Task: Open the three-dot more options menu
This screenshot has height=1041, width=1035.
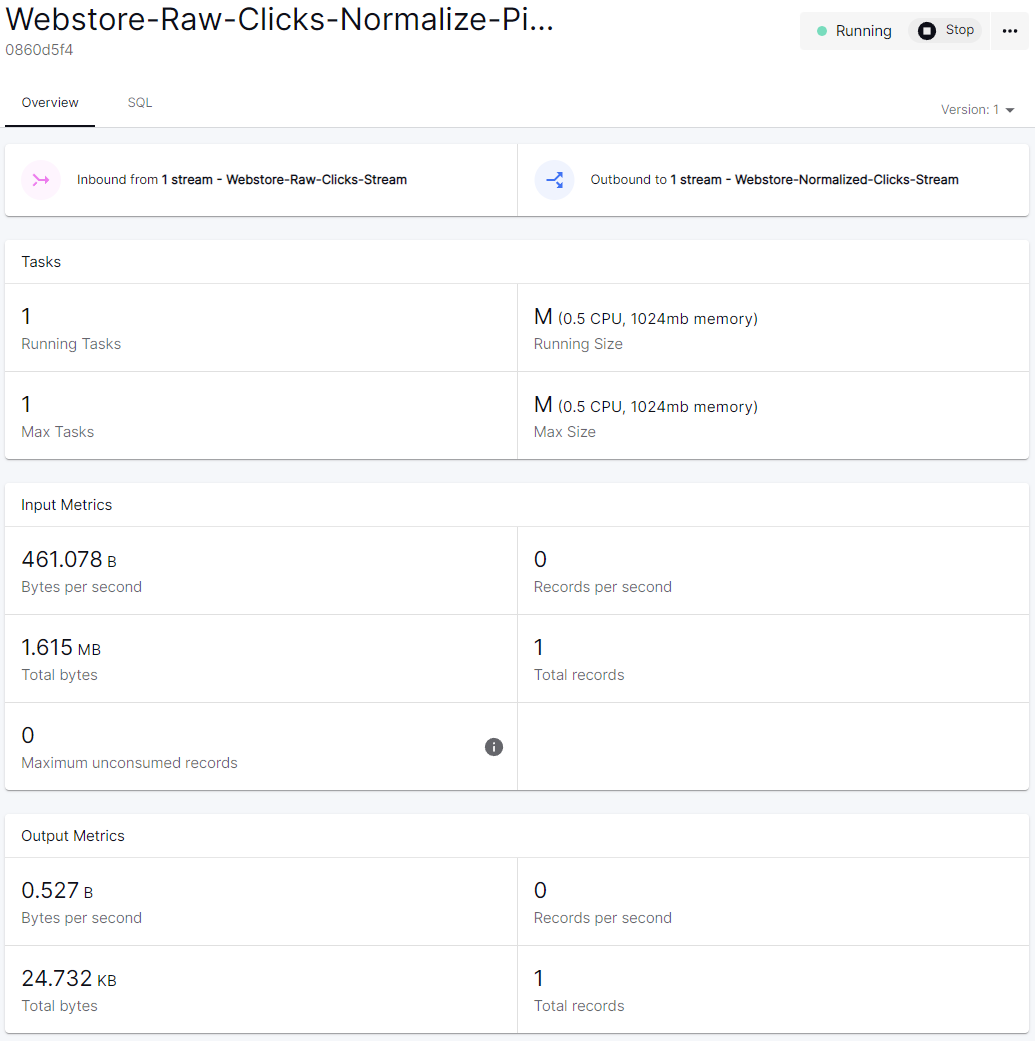Action: pos(1009,31)
